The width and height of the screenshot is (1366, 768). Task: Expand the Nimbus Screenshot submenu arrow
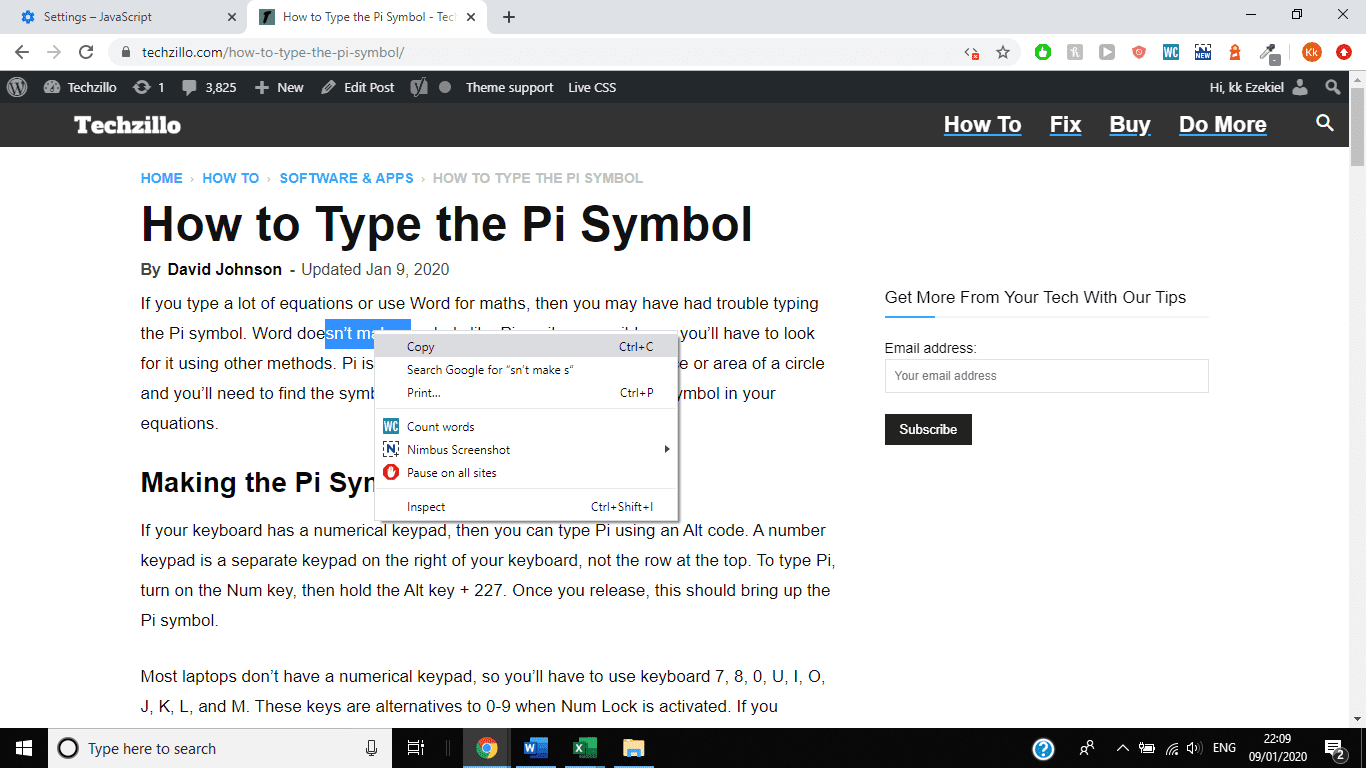[667, 449]
